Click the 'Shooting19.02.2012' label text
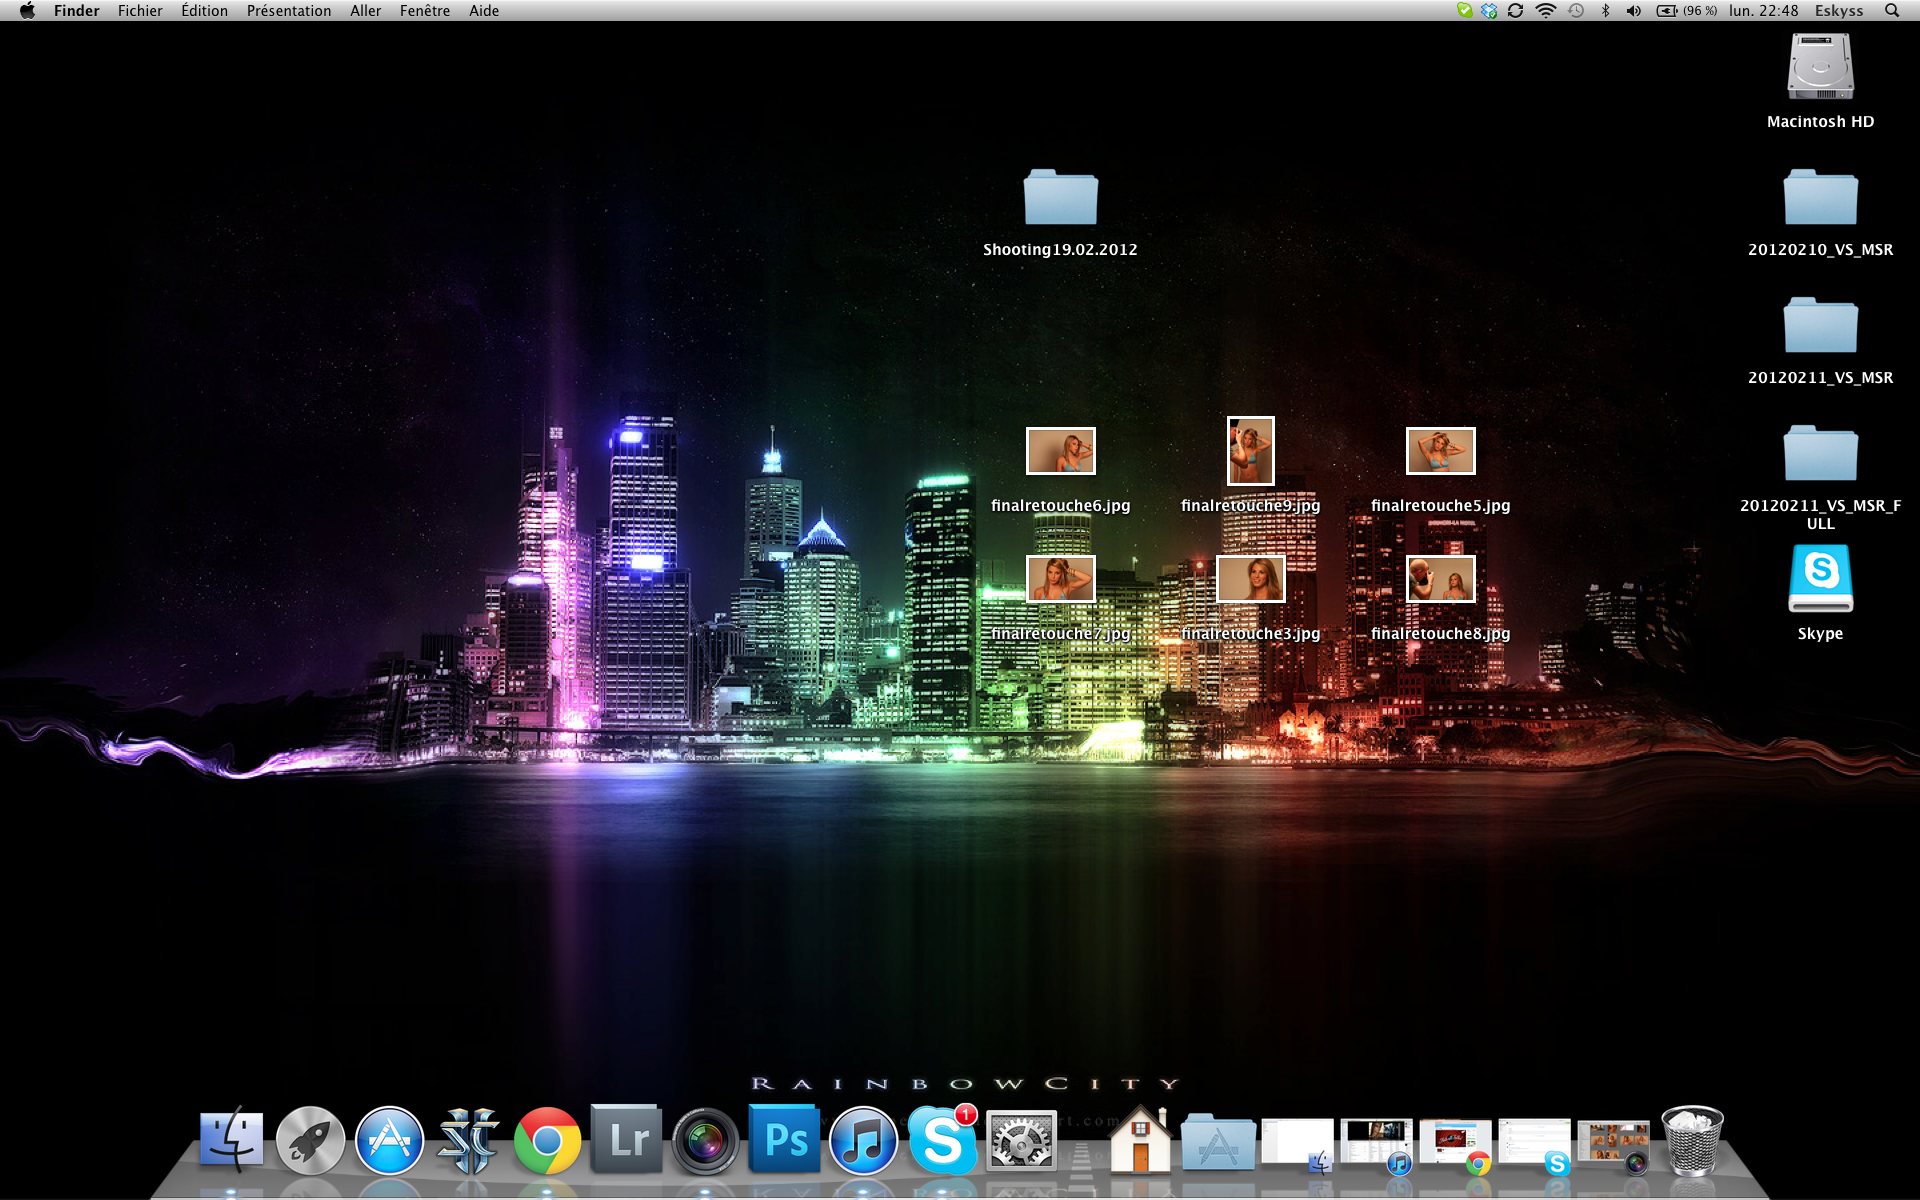Image resolution: width=1920 pixels, height=1200 pixels. tap(1060, 250)
